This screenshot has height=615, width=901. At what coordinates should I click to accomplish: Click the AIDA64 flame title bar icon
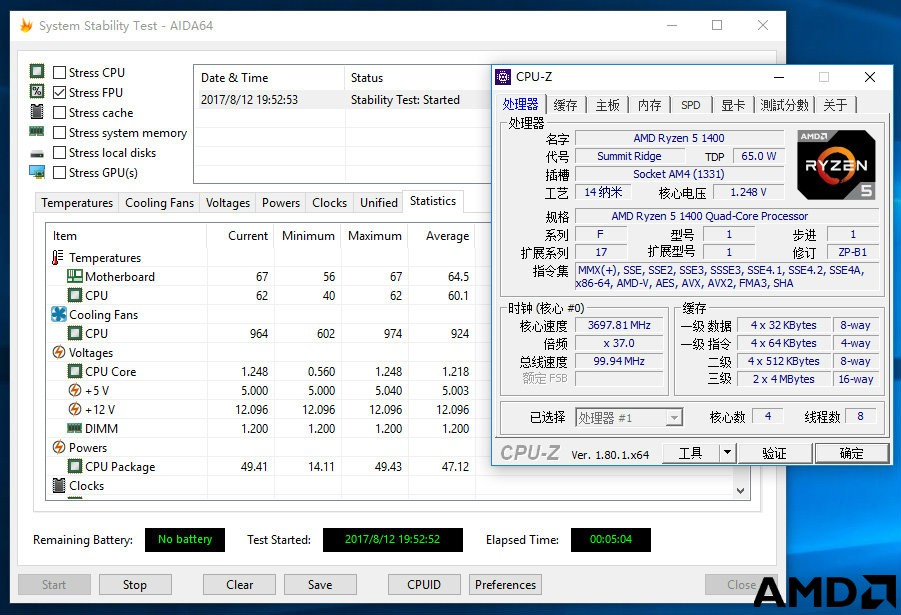pyautogui.click(x=26, y=25)
